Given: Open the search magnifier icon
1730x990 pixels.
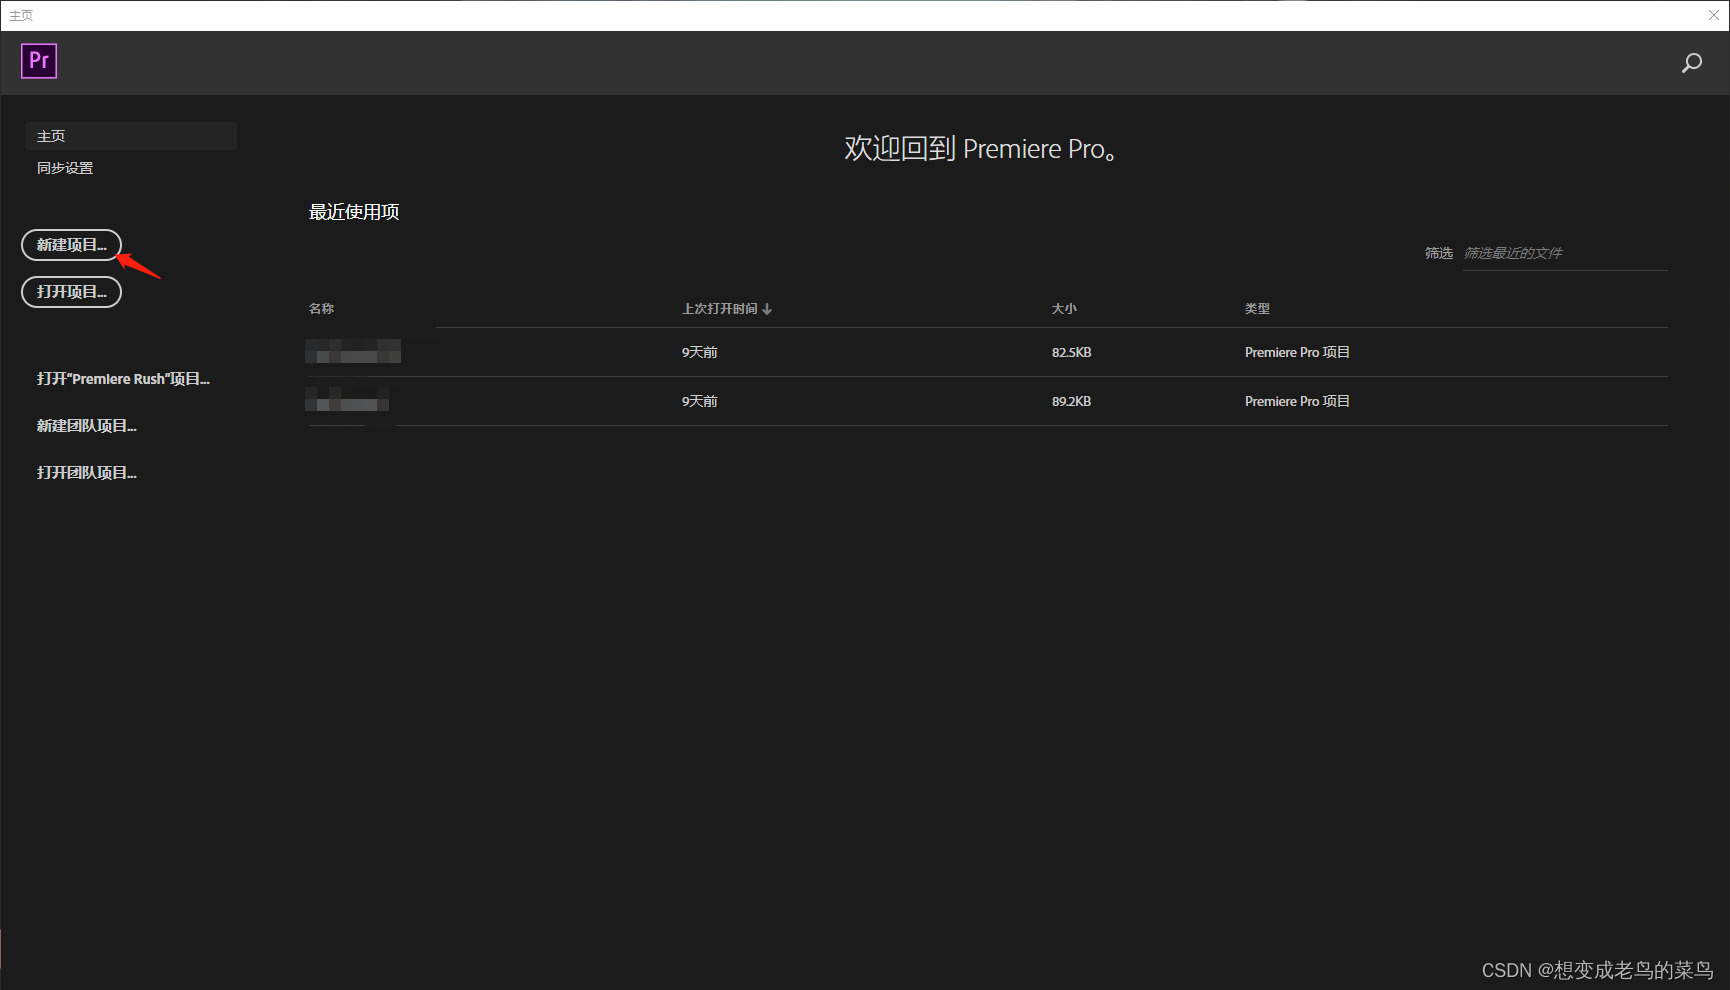Looking at the screenshot, I should tap(1691, 63).
